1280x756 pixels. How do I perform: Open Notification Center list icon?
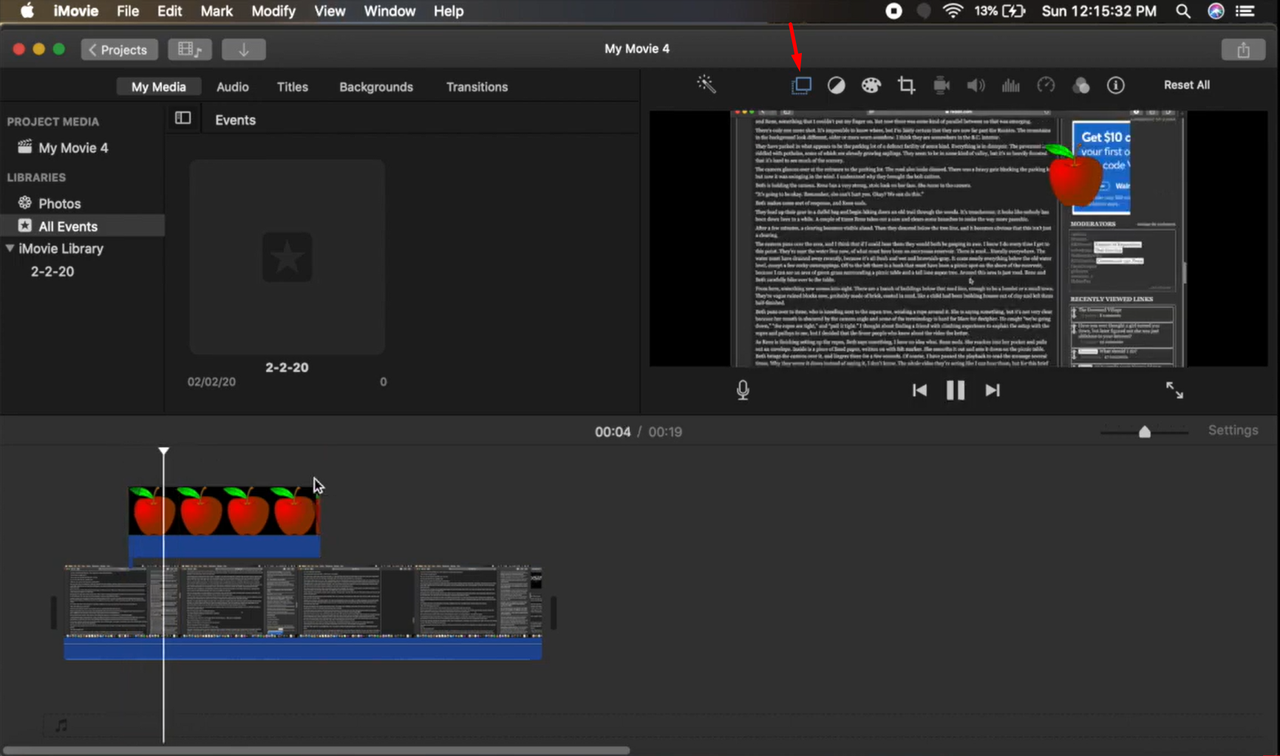point(1245,11)
